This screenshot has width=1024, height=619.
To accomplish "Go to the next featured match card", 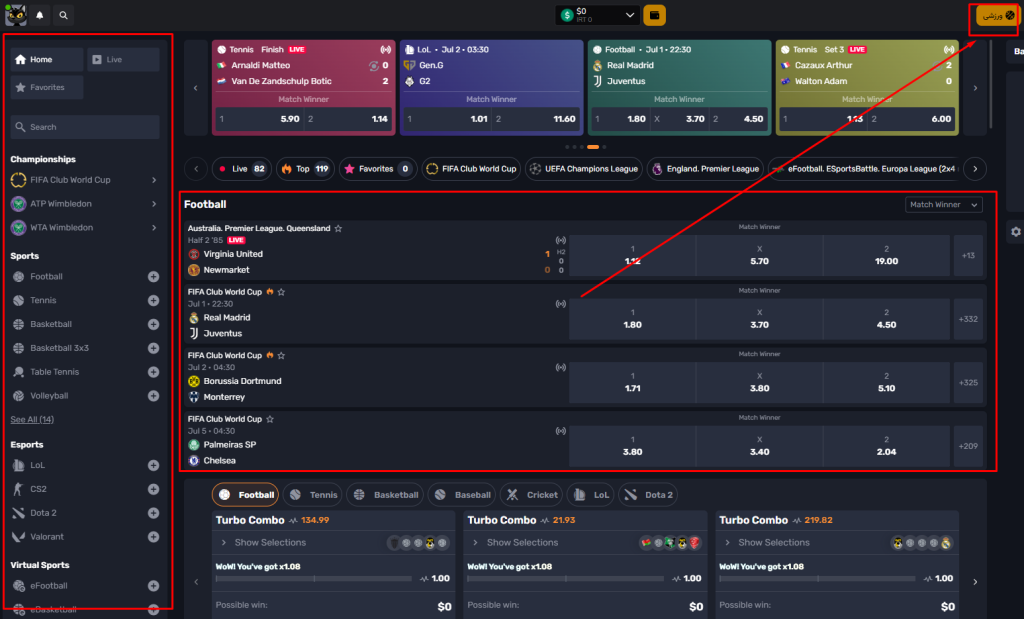I will click(x=975, y=87).
